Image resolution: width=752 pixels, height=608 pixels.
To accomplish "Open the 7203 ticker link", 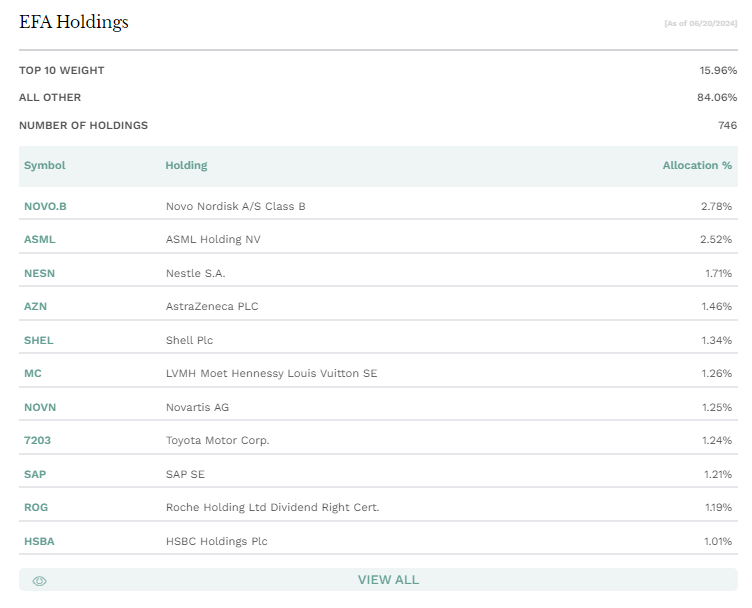I will tap(37, 440).
